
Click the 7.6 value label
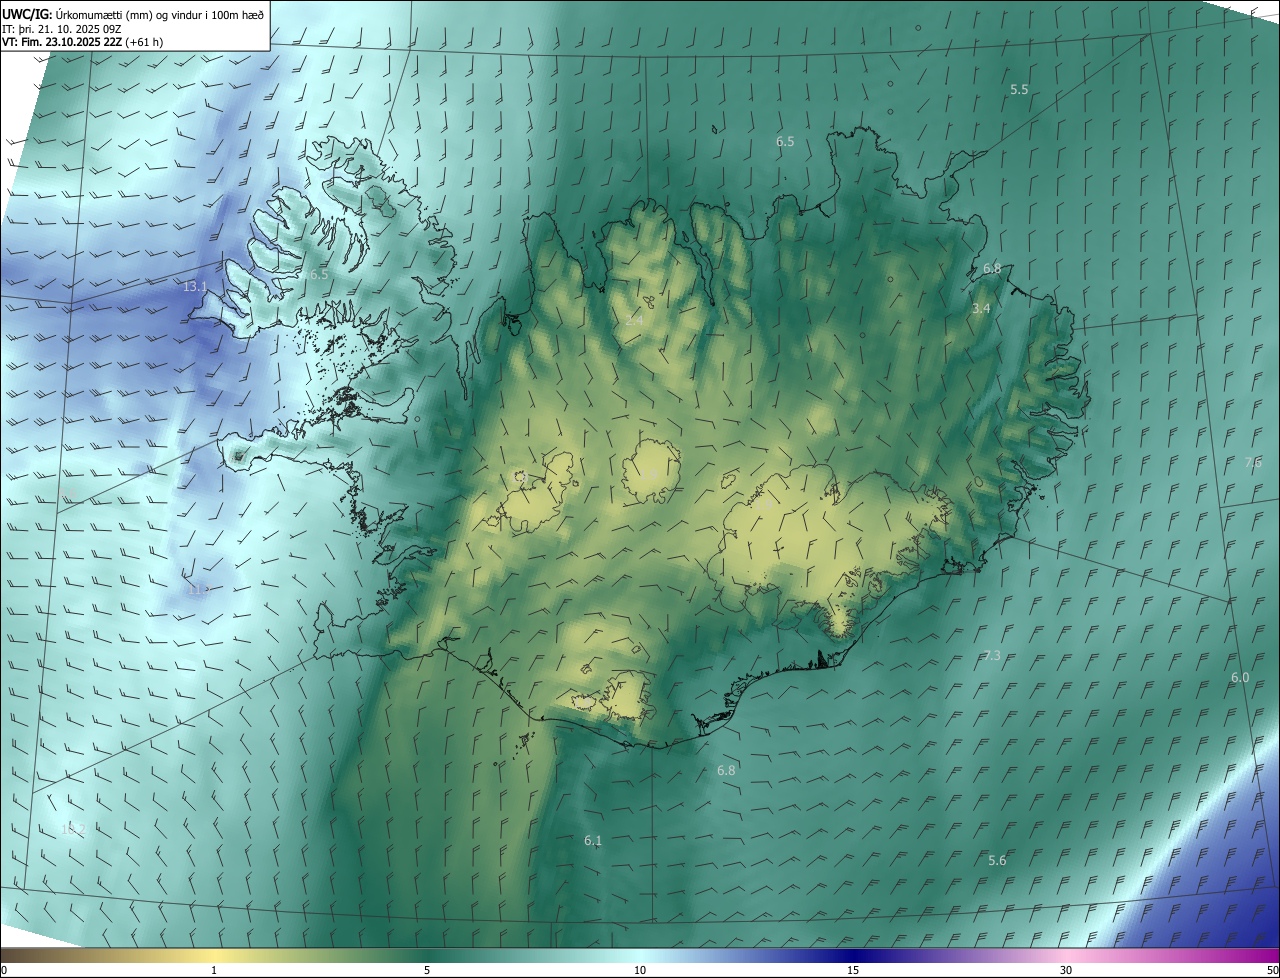1253,463
